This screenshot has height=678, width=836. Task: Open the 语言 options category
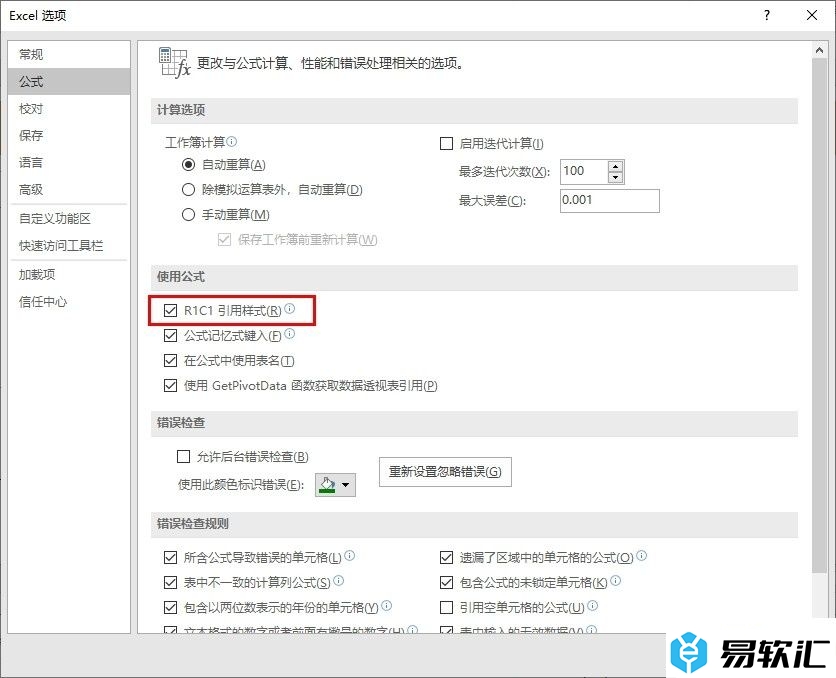[69, 163]
